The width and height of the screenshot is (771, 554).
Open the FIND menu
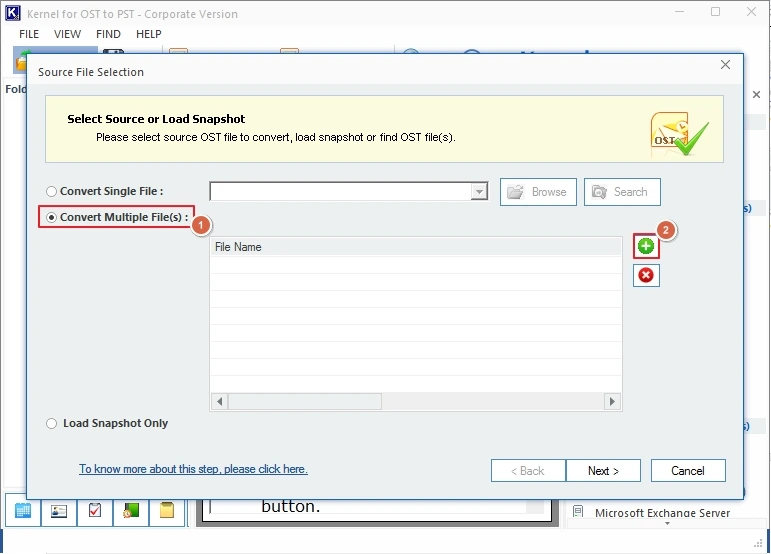pyautogui.click(x=108, y=34)
